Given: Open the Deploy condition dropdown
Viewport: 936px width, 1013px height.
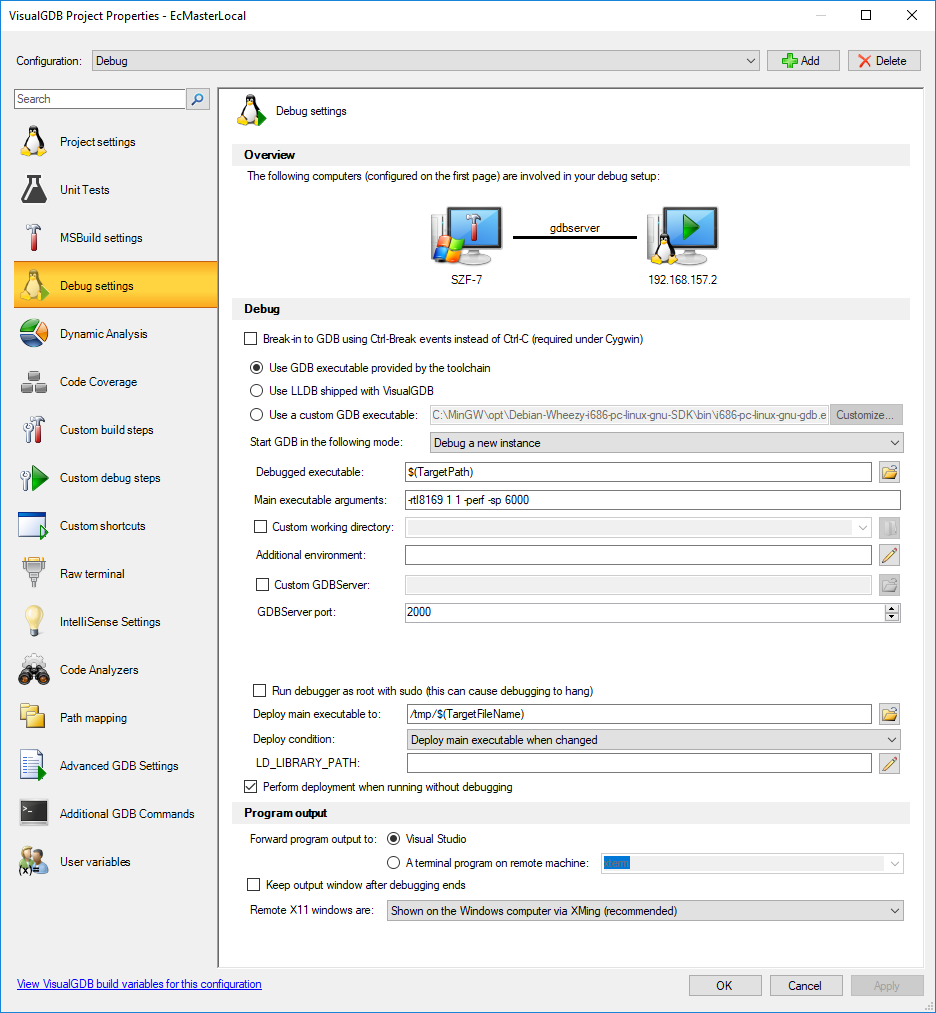Looking at the screenshot, I should tap(654, 740).
